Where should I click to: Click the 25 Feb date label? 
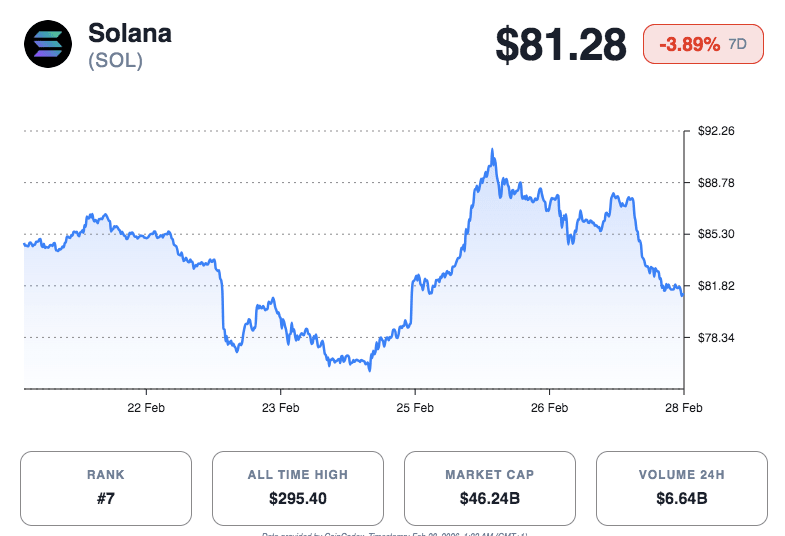pyautogui.click(x=414, y=408)
